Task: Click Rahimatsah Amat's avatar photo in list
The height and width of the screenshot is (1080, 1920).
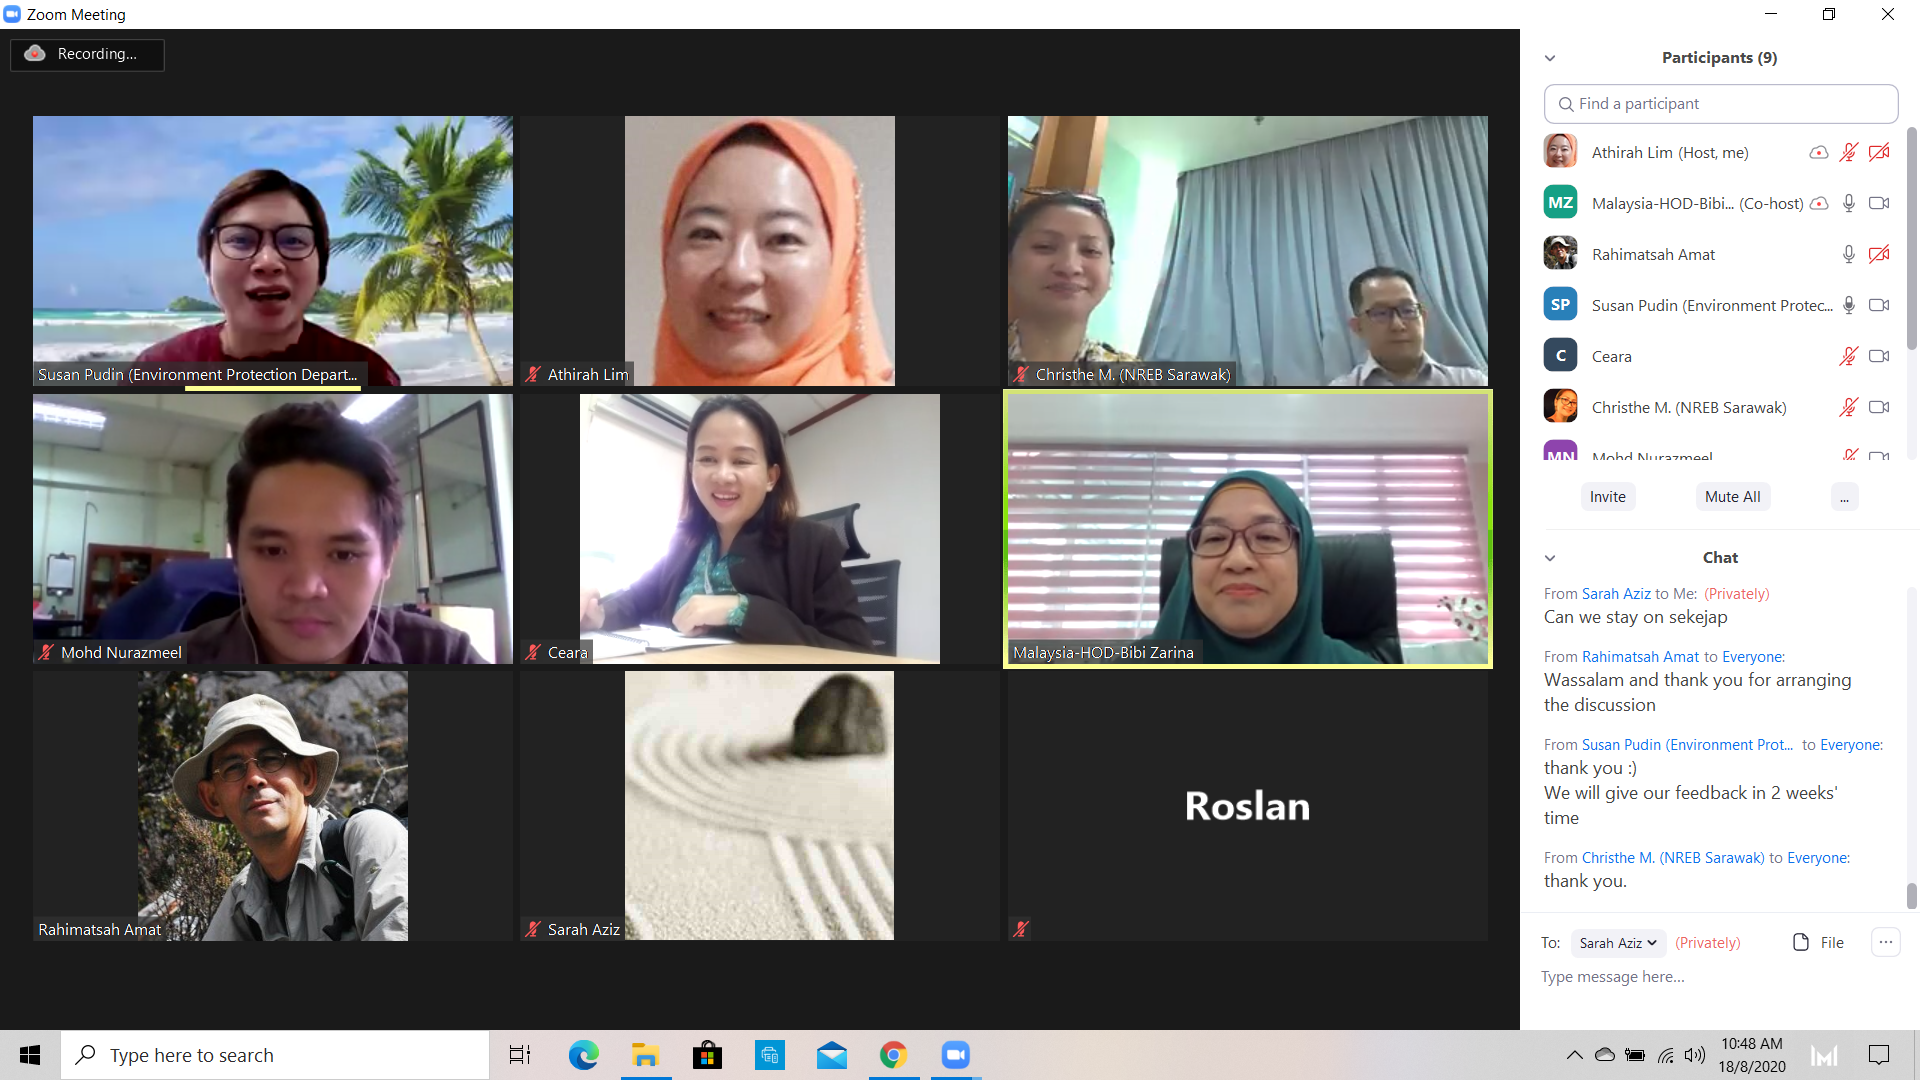Action: pos(1560,254)
